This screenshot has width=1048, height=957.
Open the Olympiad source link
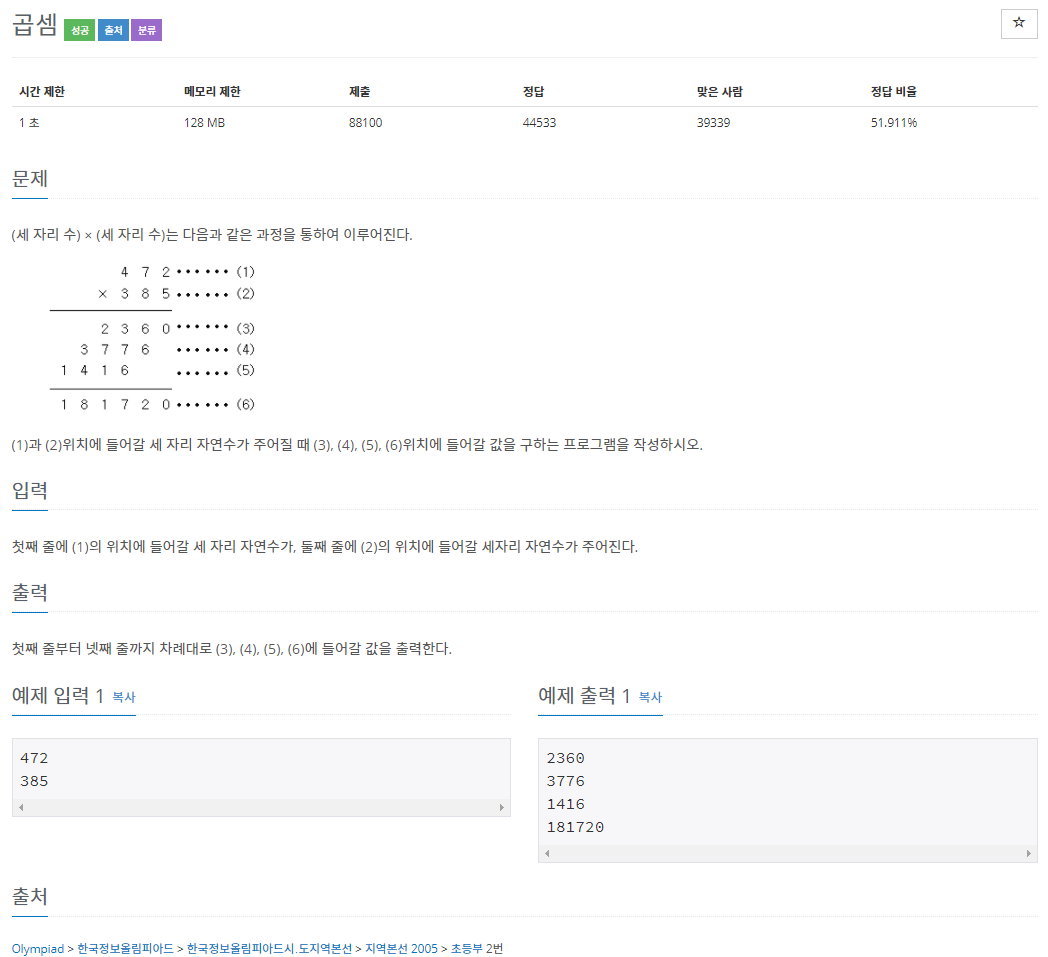(37, 948)
